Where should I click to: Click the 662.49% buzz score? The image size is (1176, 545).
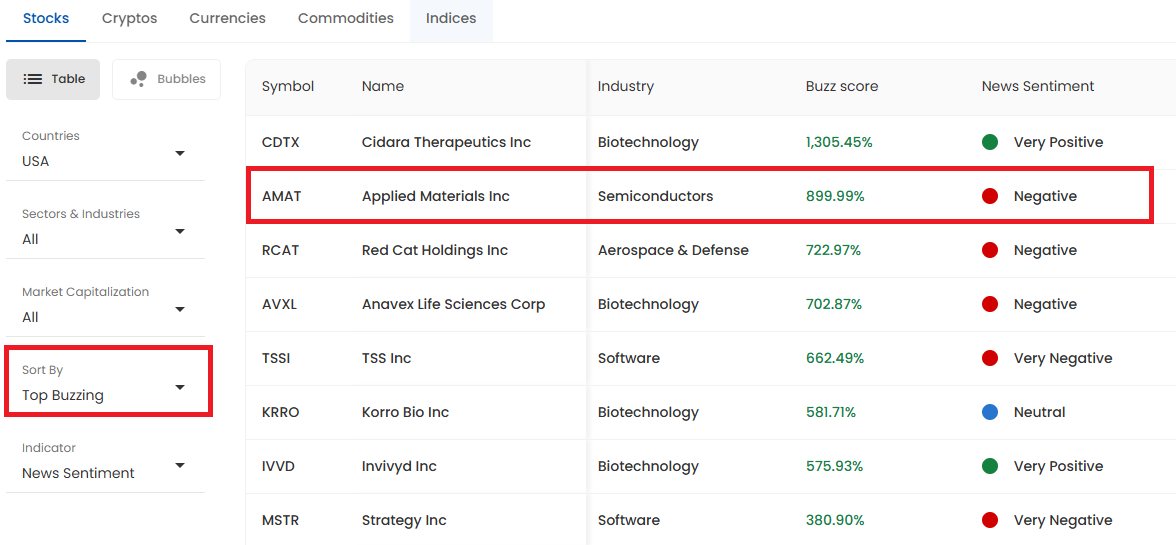coord(835,358)
